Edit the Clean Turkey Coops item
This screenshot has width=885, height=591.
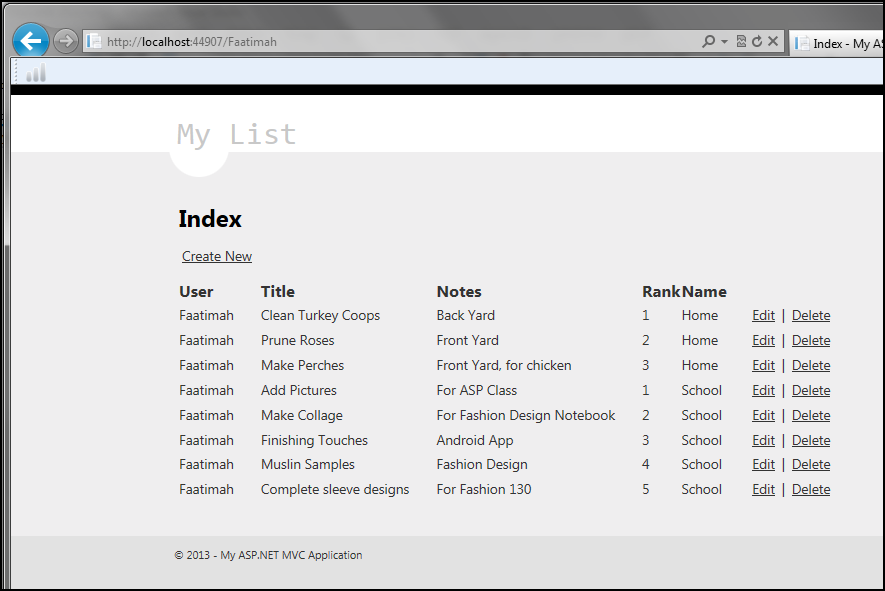[763, 316]
